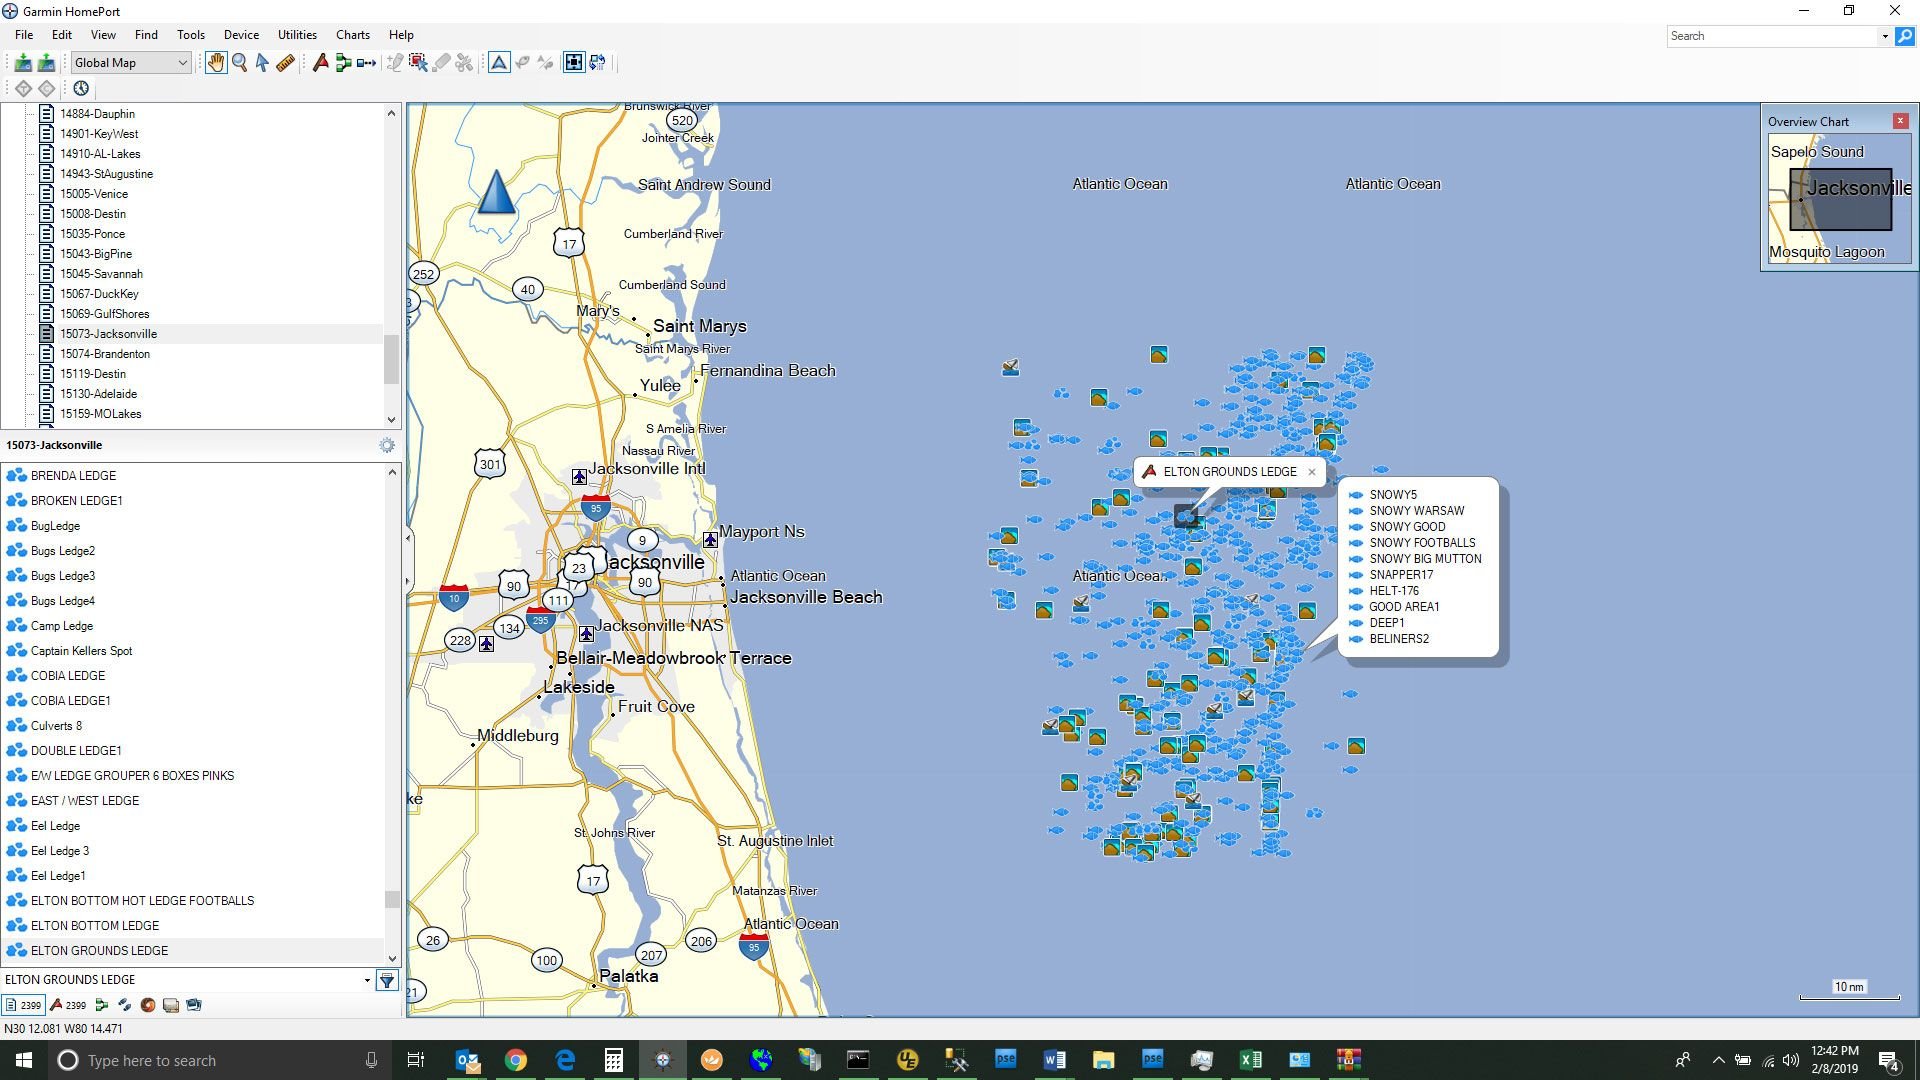Select 14901-KeyWest in the tree
This screenshot has height=1080, width=1920.
click(99, 134)
